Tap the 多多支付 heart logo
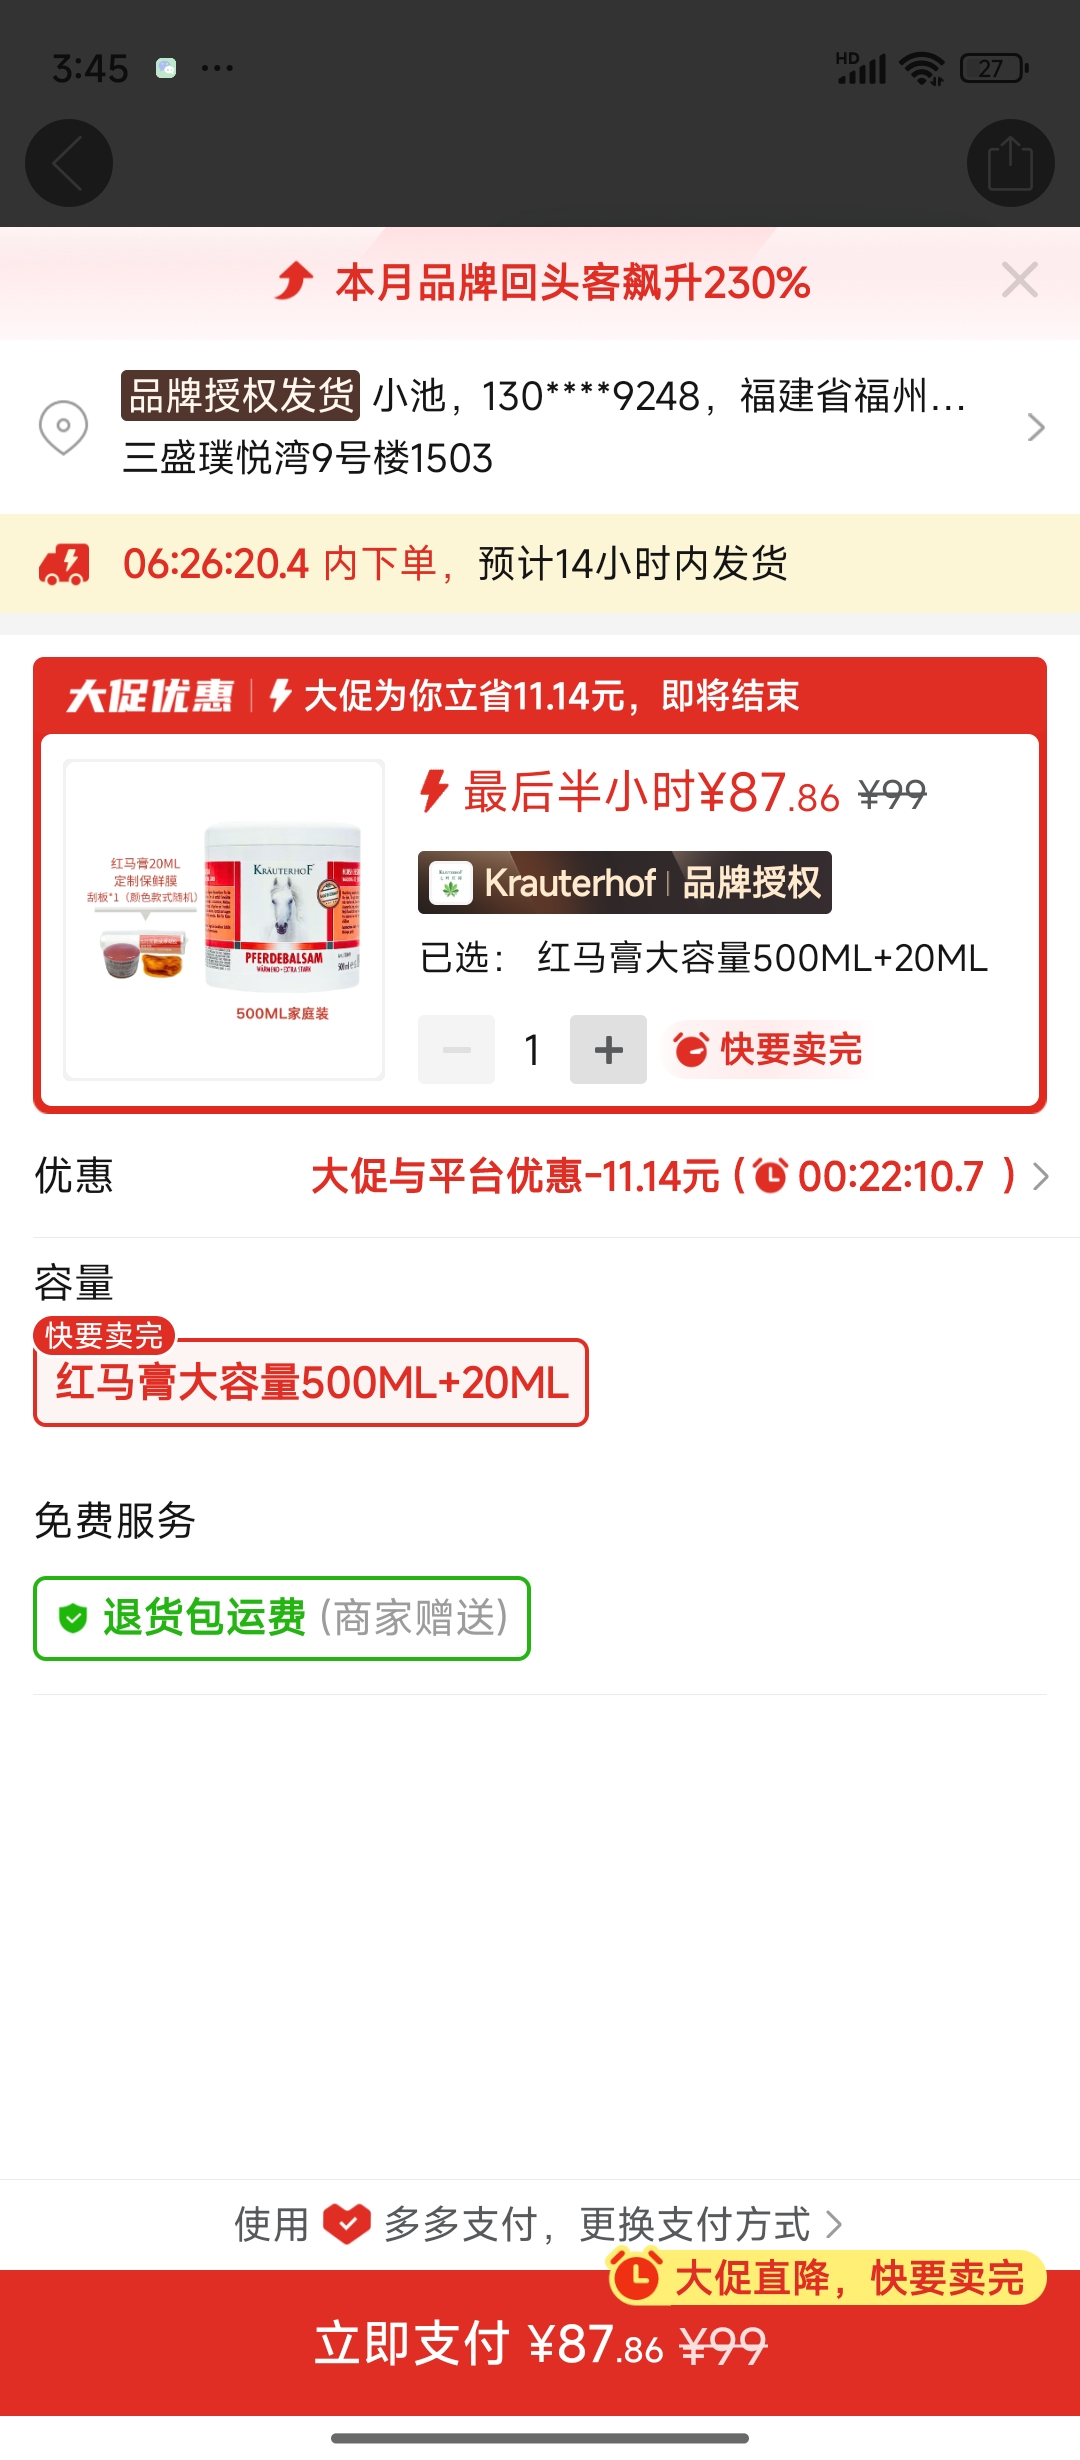 pos(347,2225)
